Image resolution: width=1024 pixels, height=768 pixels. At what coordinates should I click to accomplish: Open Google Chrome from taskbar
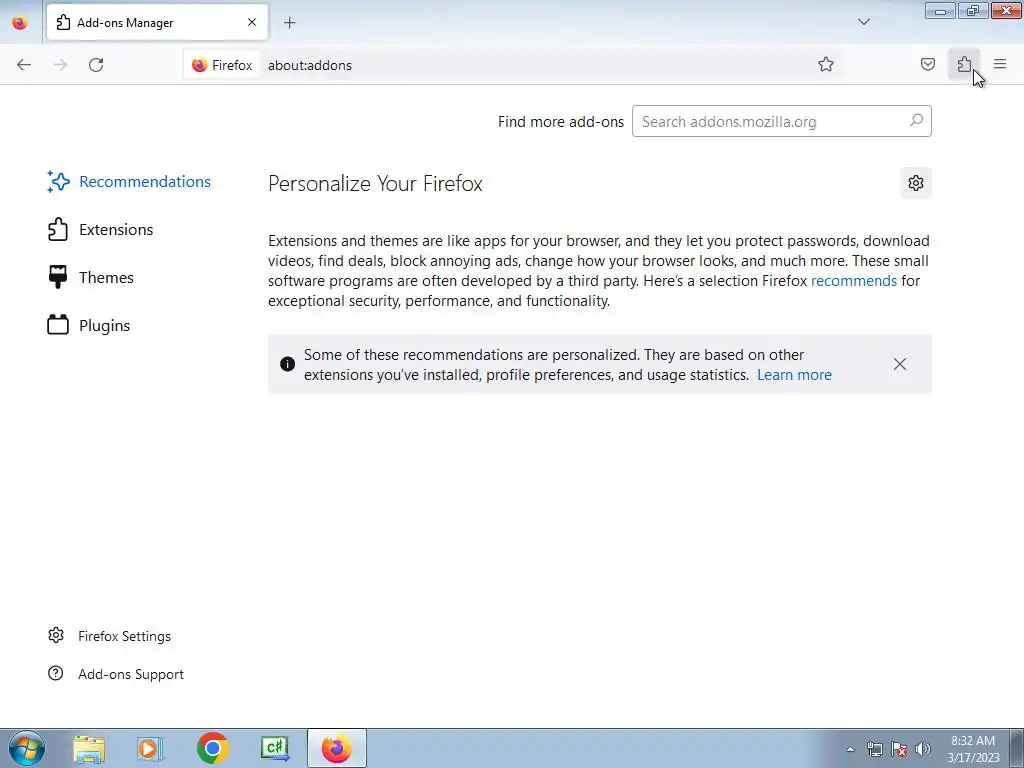[212, 748]
